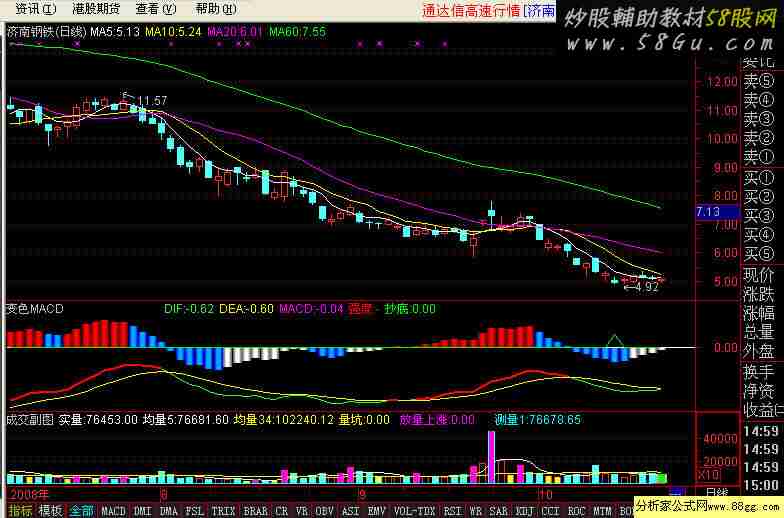Click the MACD:-0.04 value

[311, 309]
